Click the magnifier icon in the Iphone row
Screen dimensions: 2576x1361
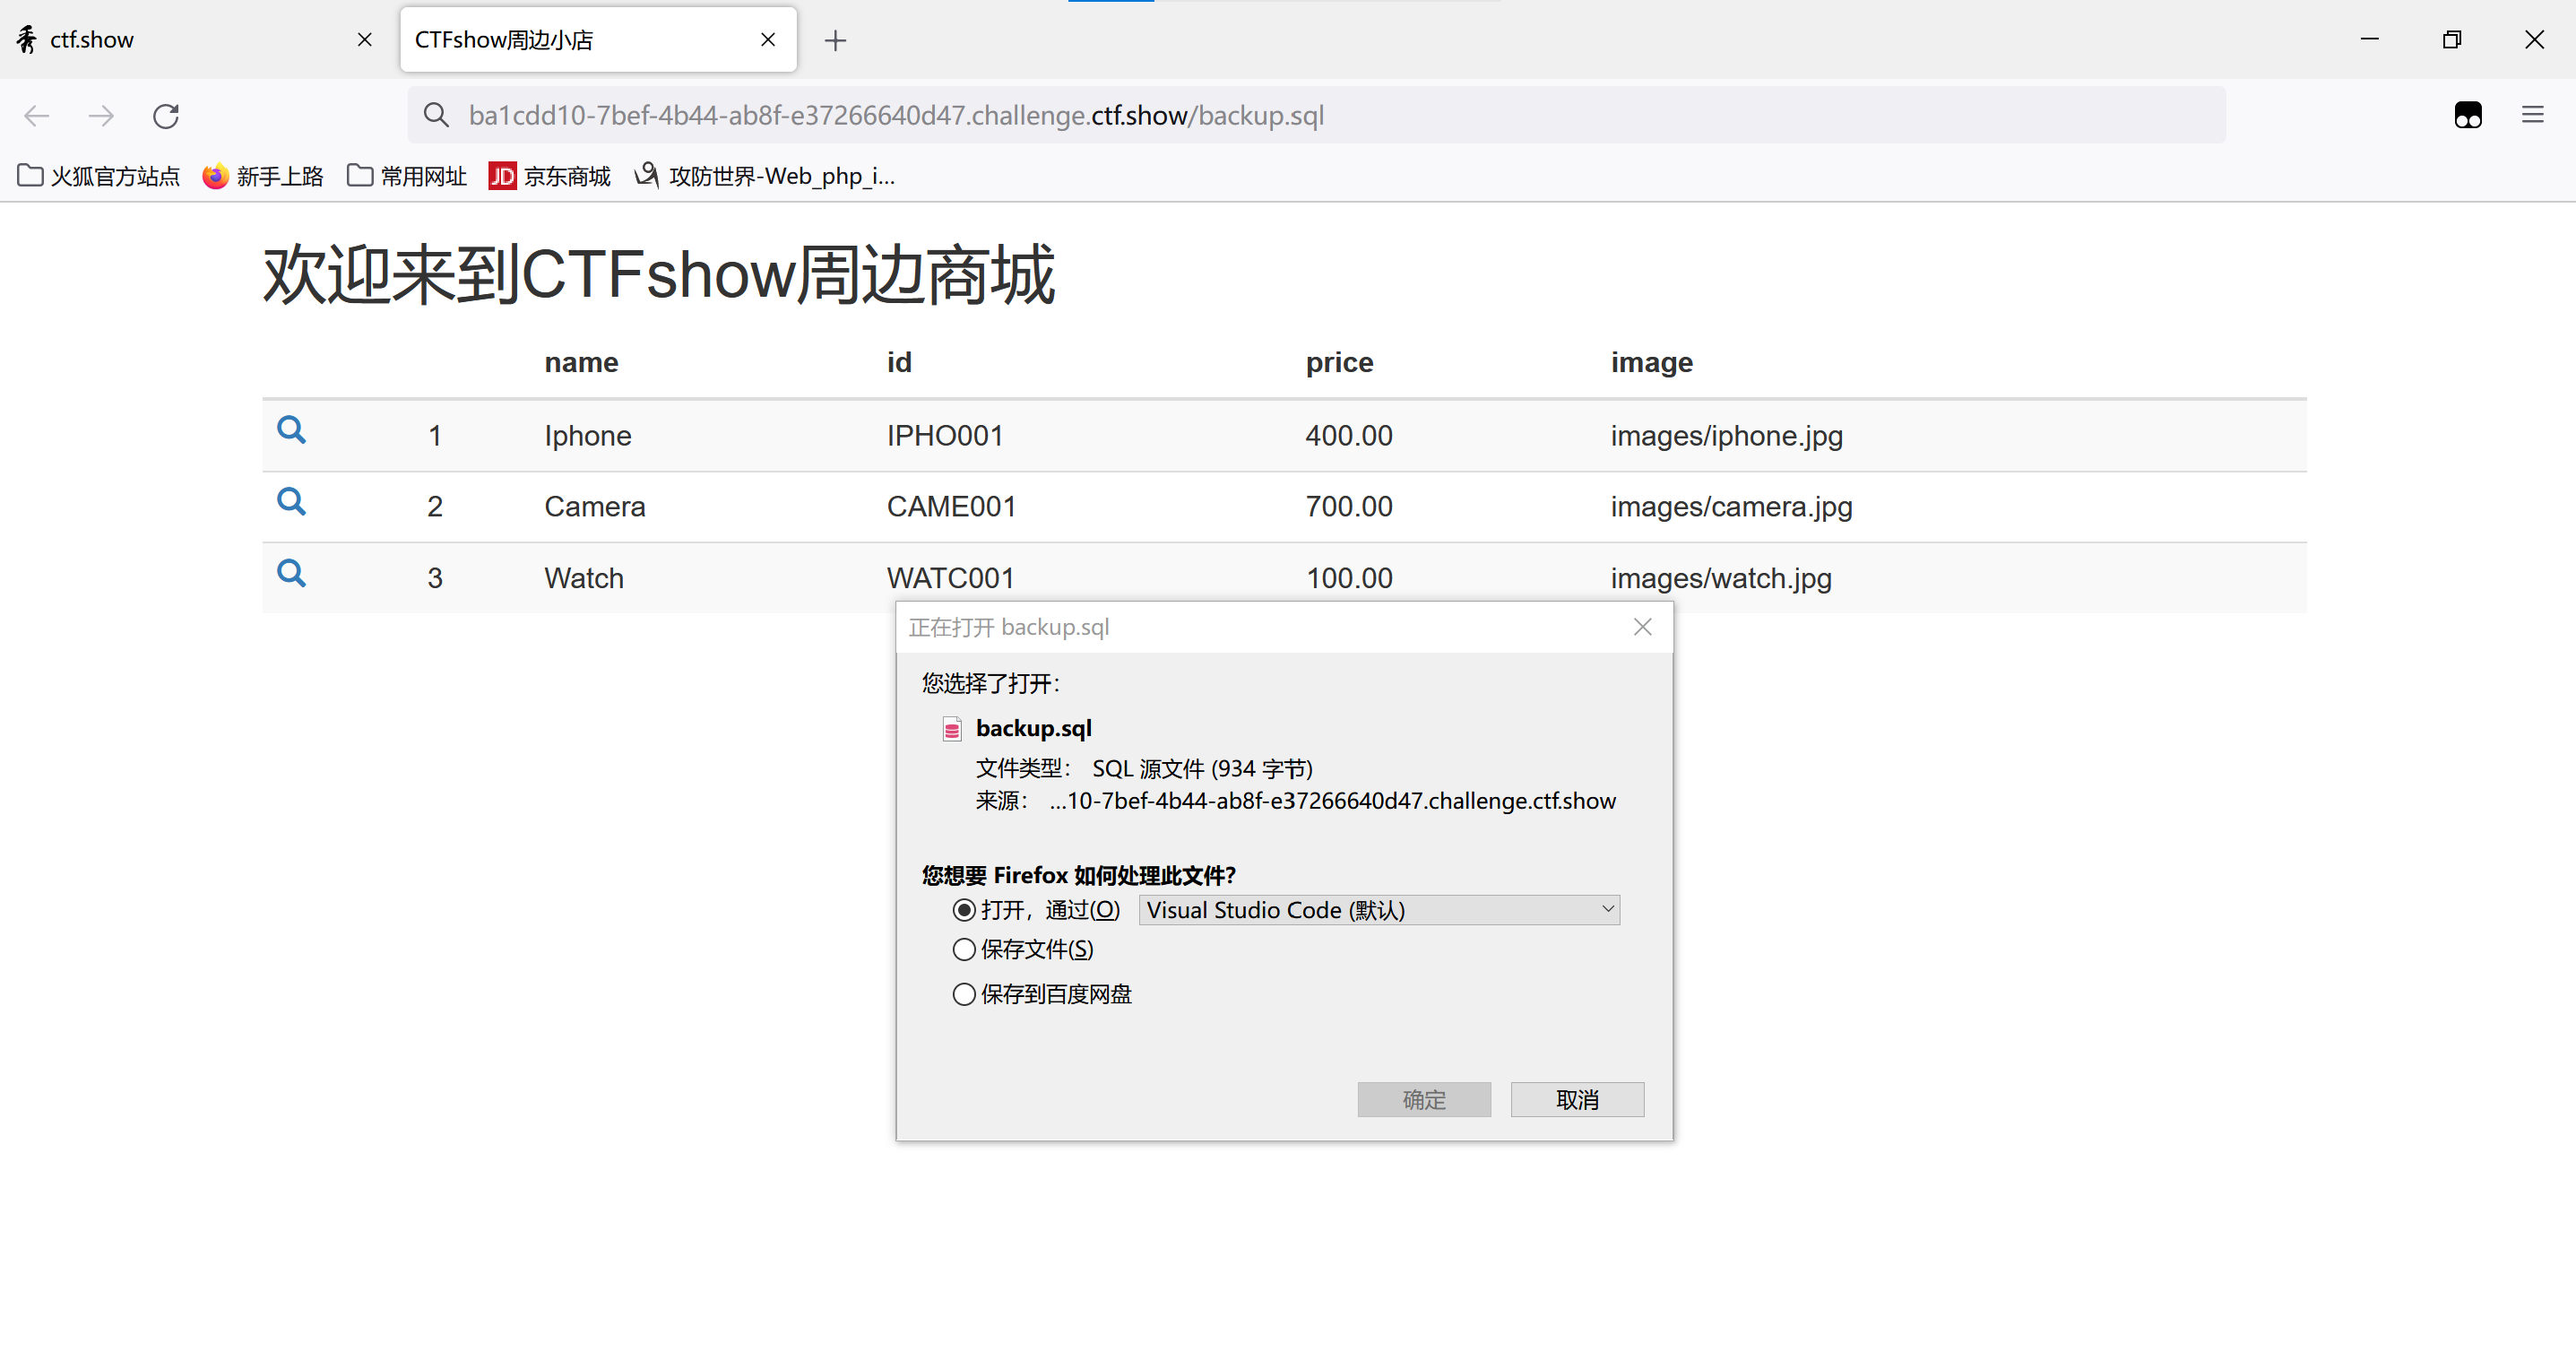(291, 430)
